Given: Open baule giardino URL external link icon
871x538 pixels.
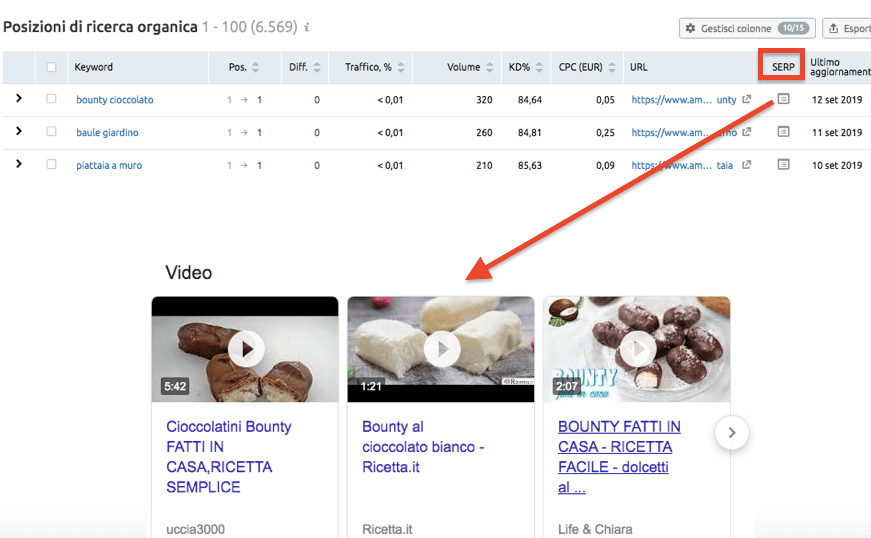Looking at the screenshot, I should click(747, 132).
